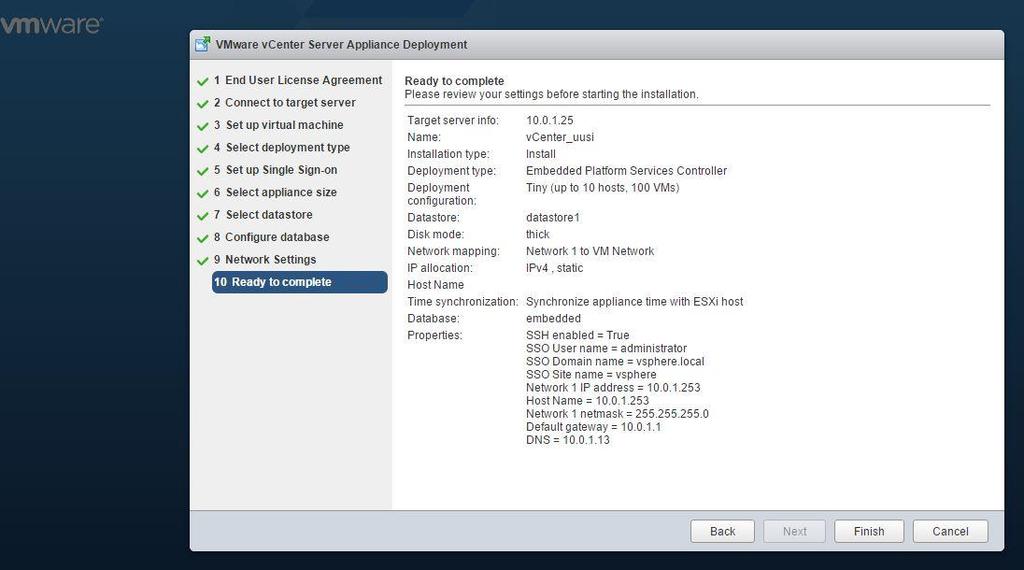
Task: Click 'Default gateway = 10.0.1.1' property
Action: point(593,426)
